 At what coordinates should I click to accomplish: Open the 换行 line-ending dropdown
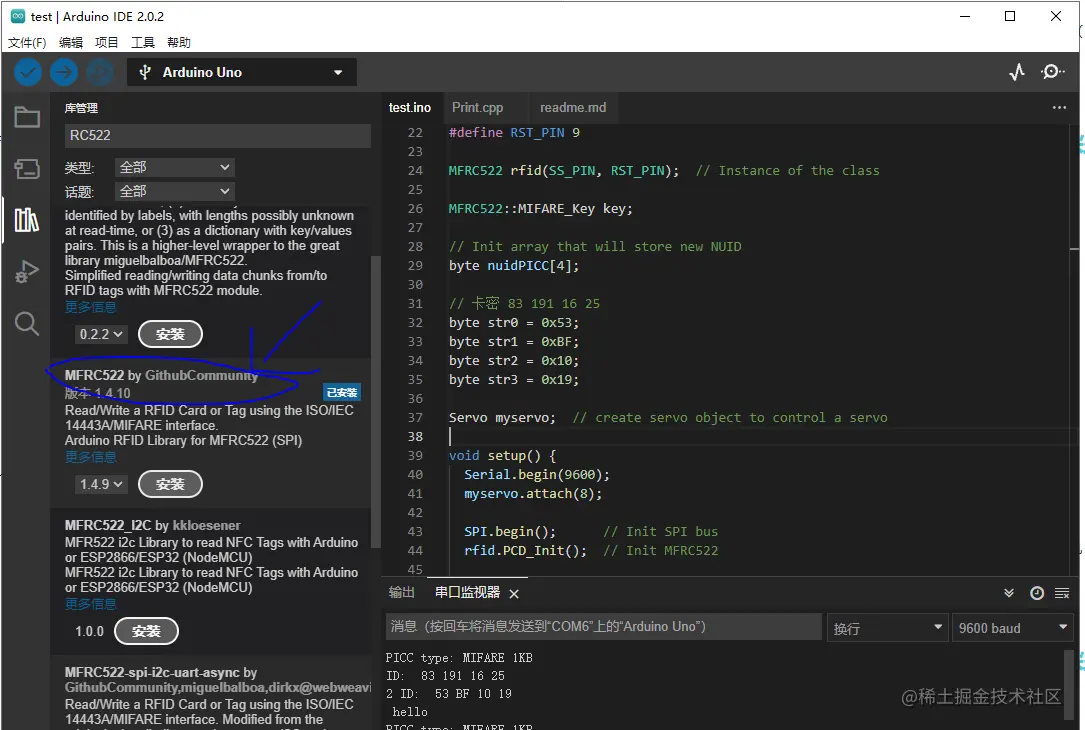887,628
